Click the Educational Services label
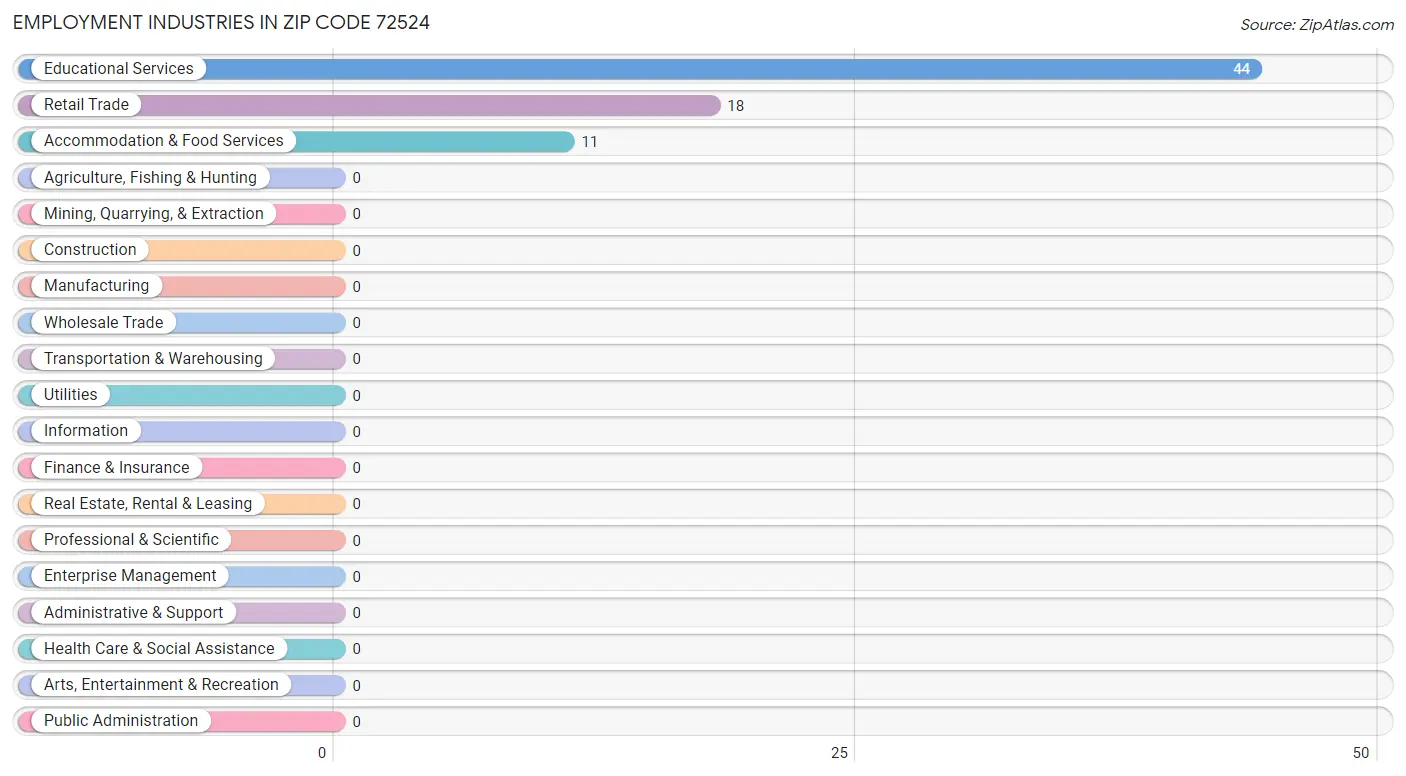 click(119, 69)
